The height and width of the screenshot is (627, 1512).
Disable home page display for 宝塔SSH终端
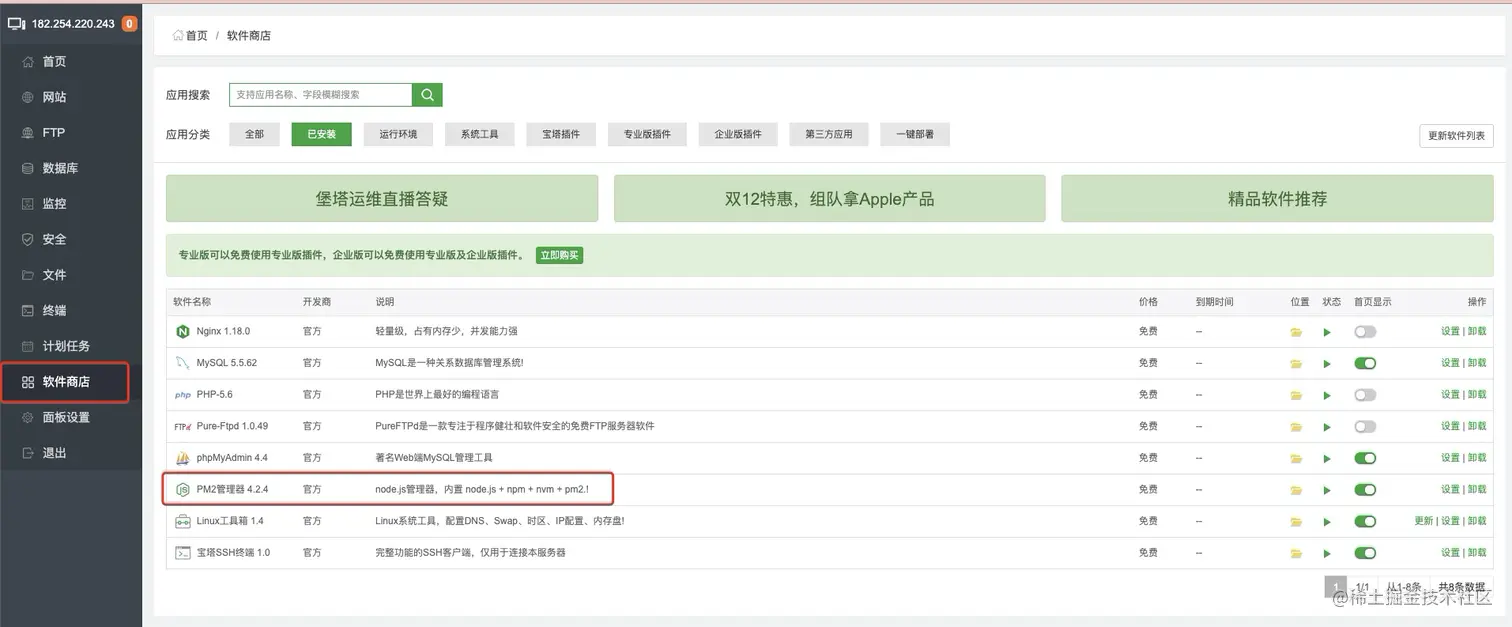pyautogui.click(x=1365, y=553)
